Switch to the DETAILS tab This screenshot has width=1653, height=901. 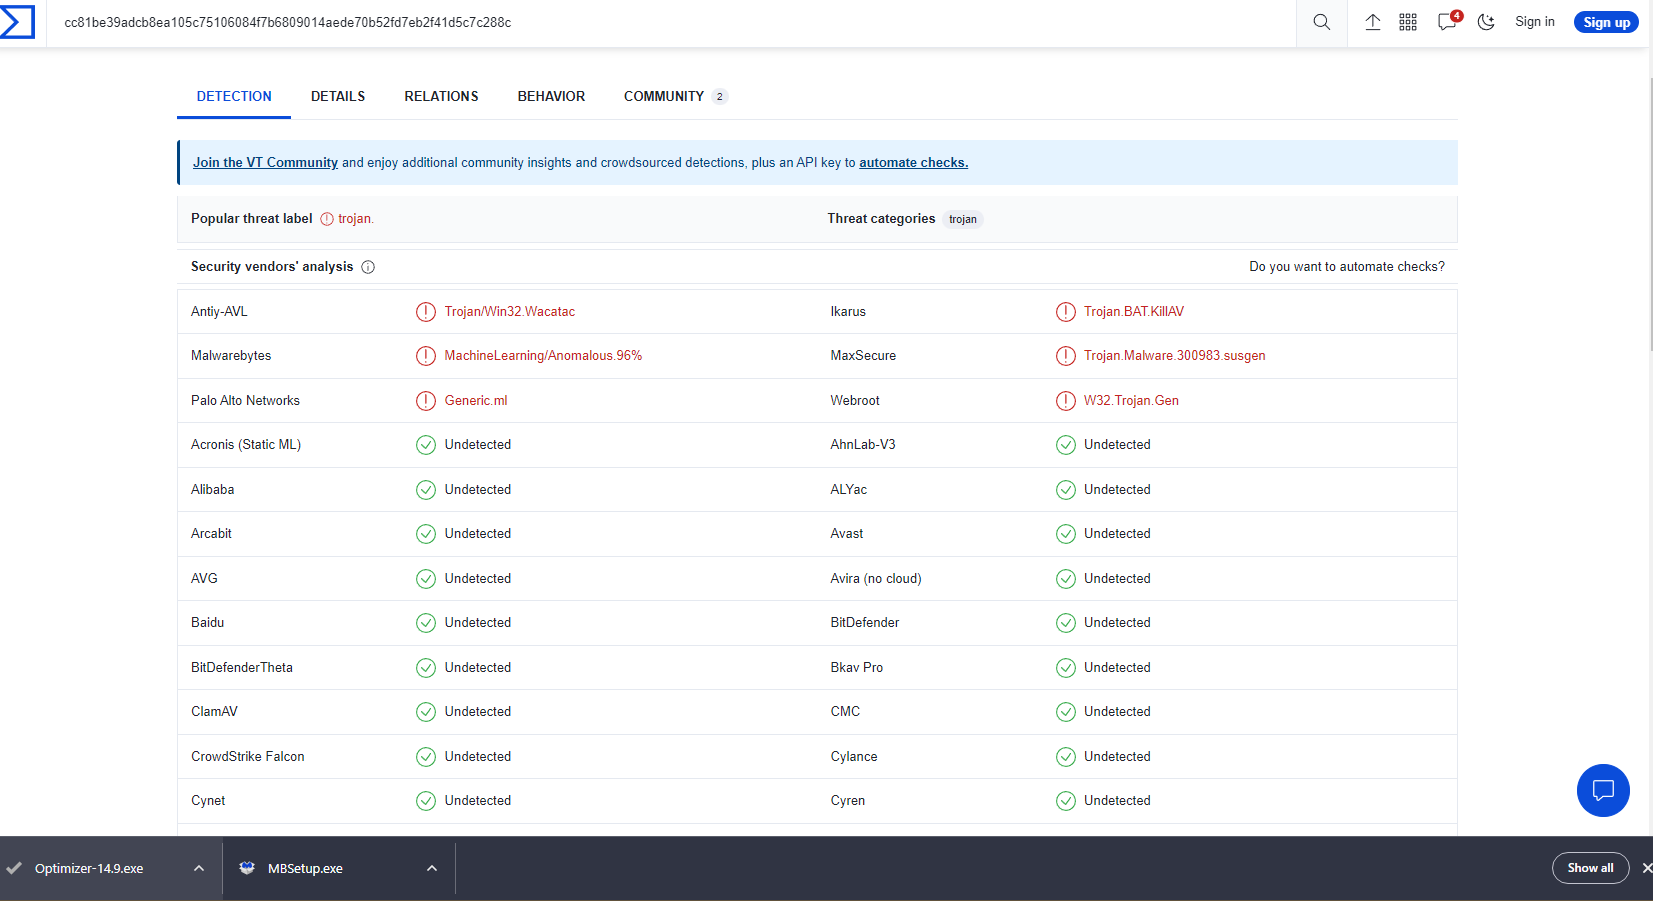coord(338,96)
